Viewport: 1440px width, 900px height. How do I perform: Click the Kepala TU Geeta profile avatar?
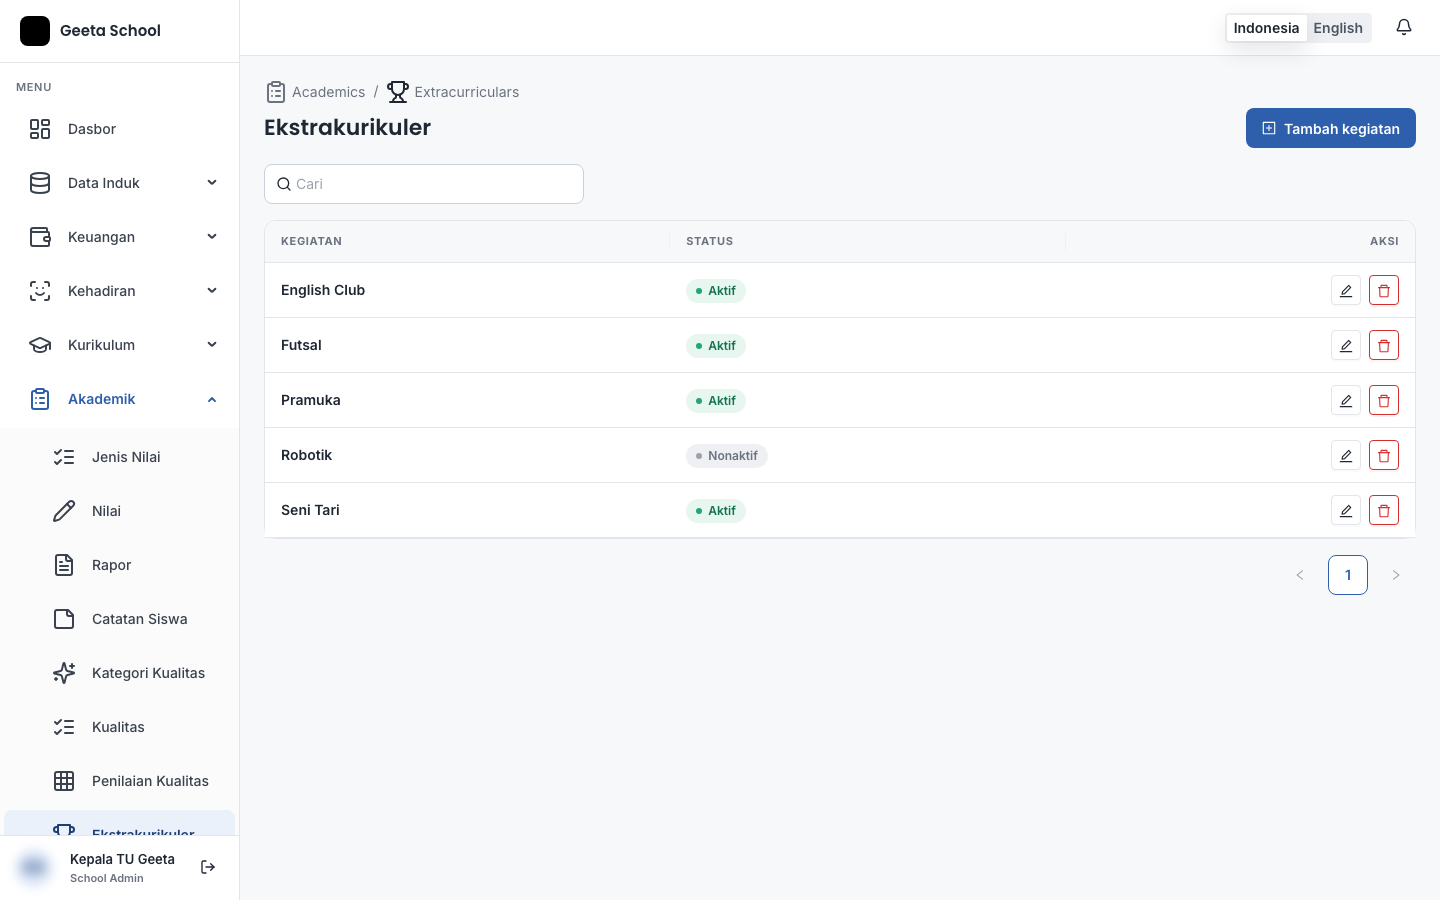pos(34,867)
